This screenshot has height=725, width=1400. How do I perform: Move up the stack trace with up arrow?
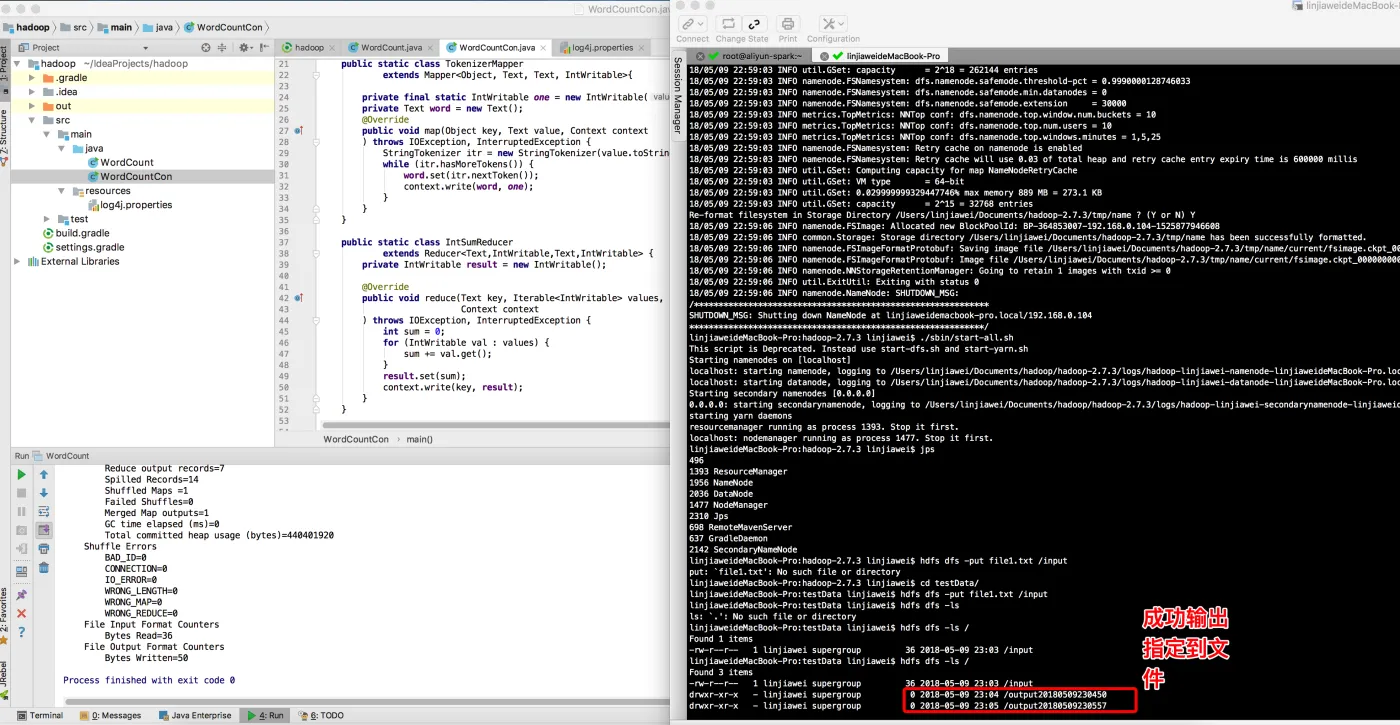(x=44, y=475)
